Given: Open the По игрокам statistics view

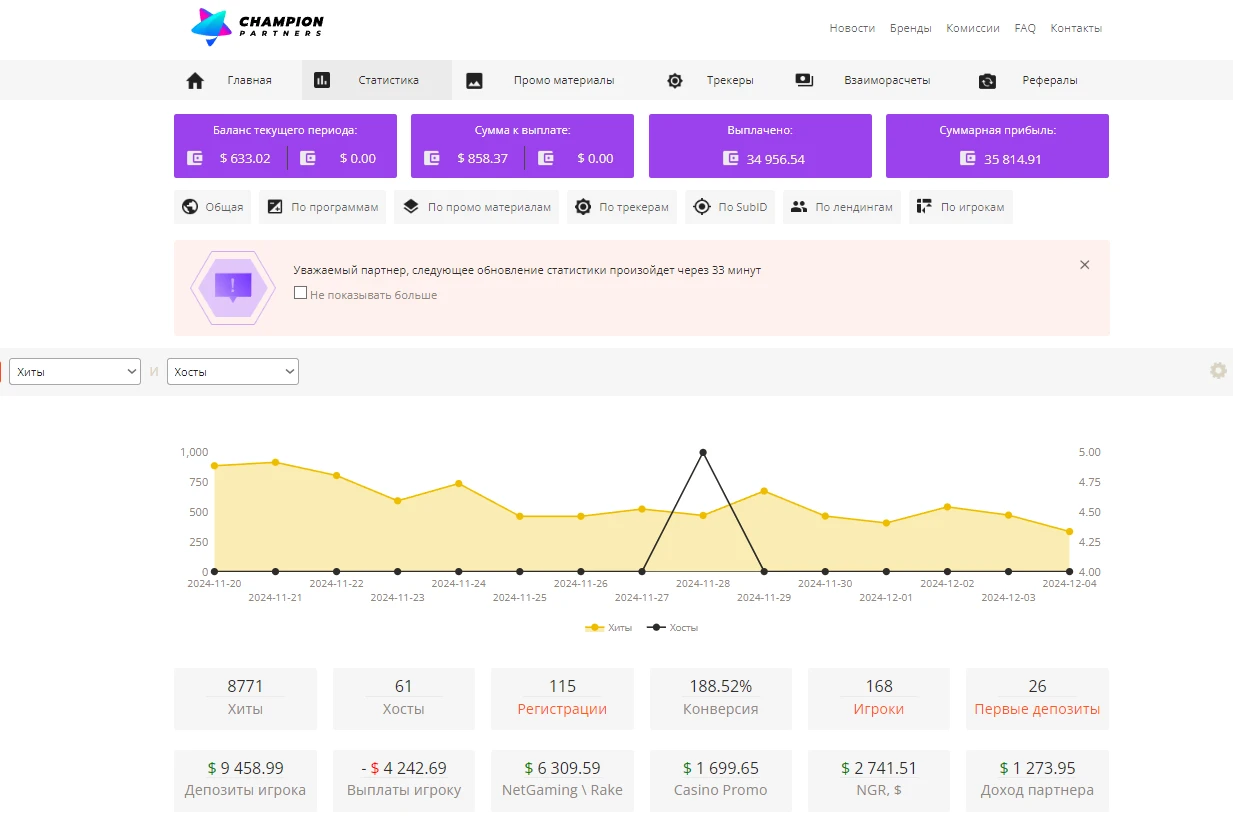Looking at the screenshot, I should click(960, 207).
